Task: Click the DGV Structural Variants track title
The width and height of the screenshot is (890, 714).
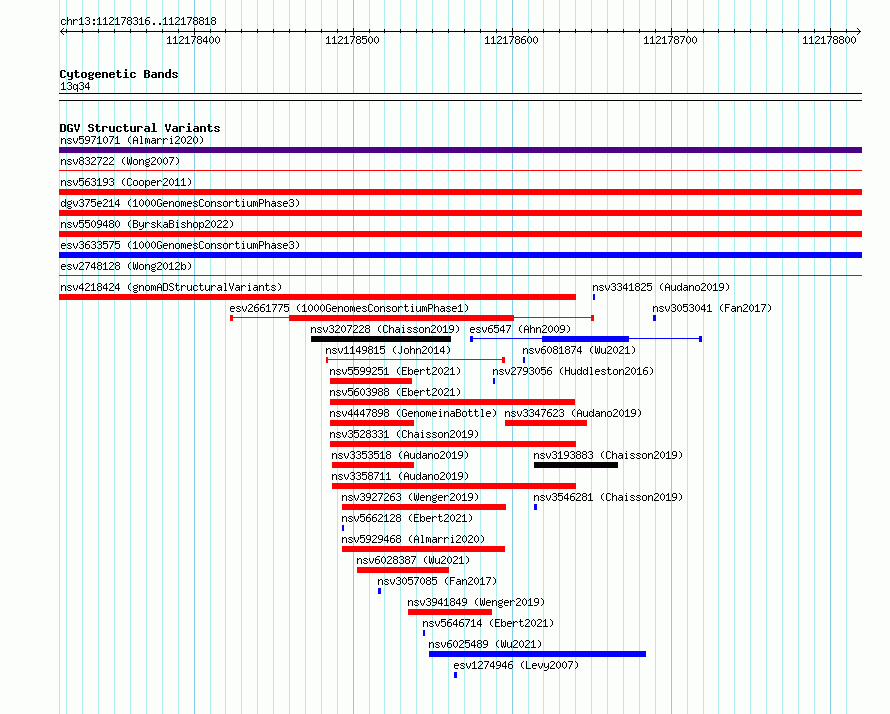Action: [140, 128]
